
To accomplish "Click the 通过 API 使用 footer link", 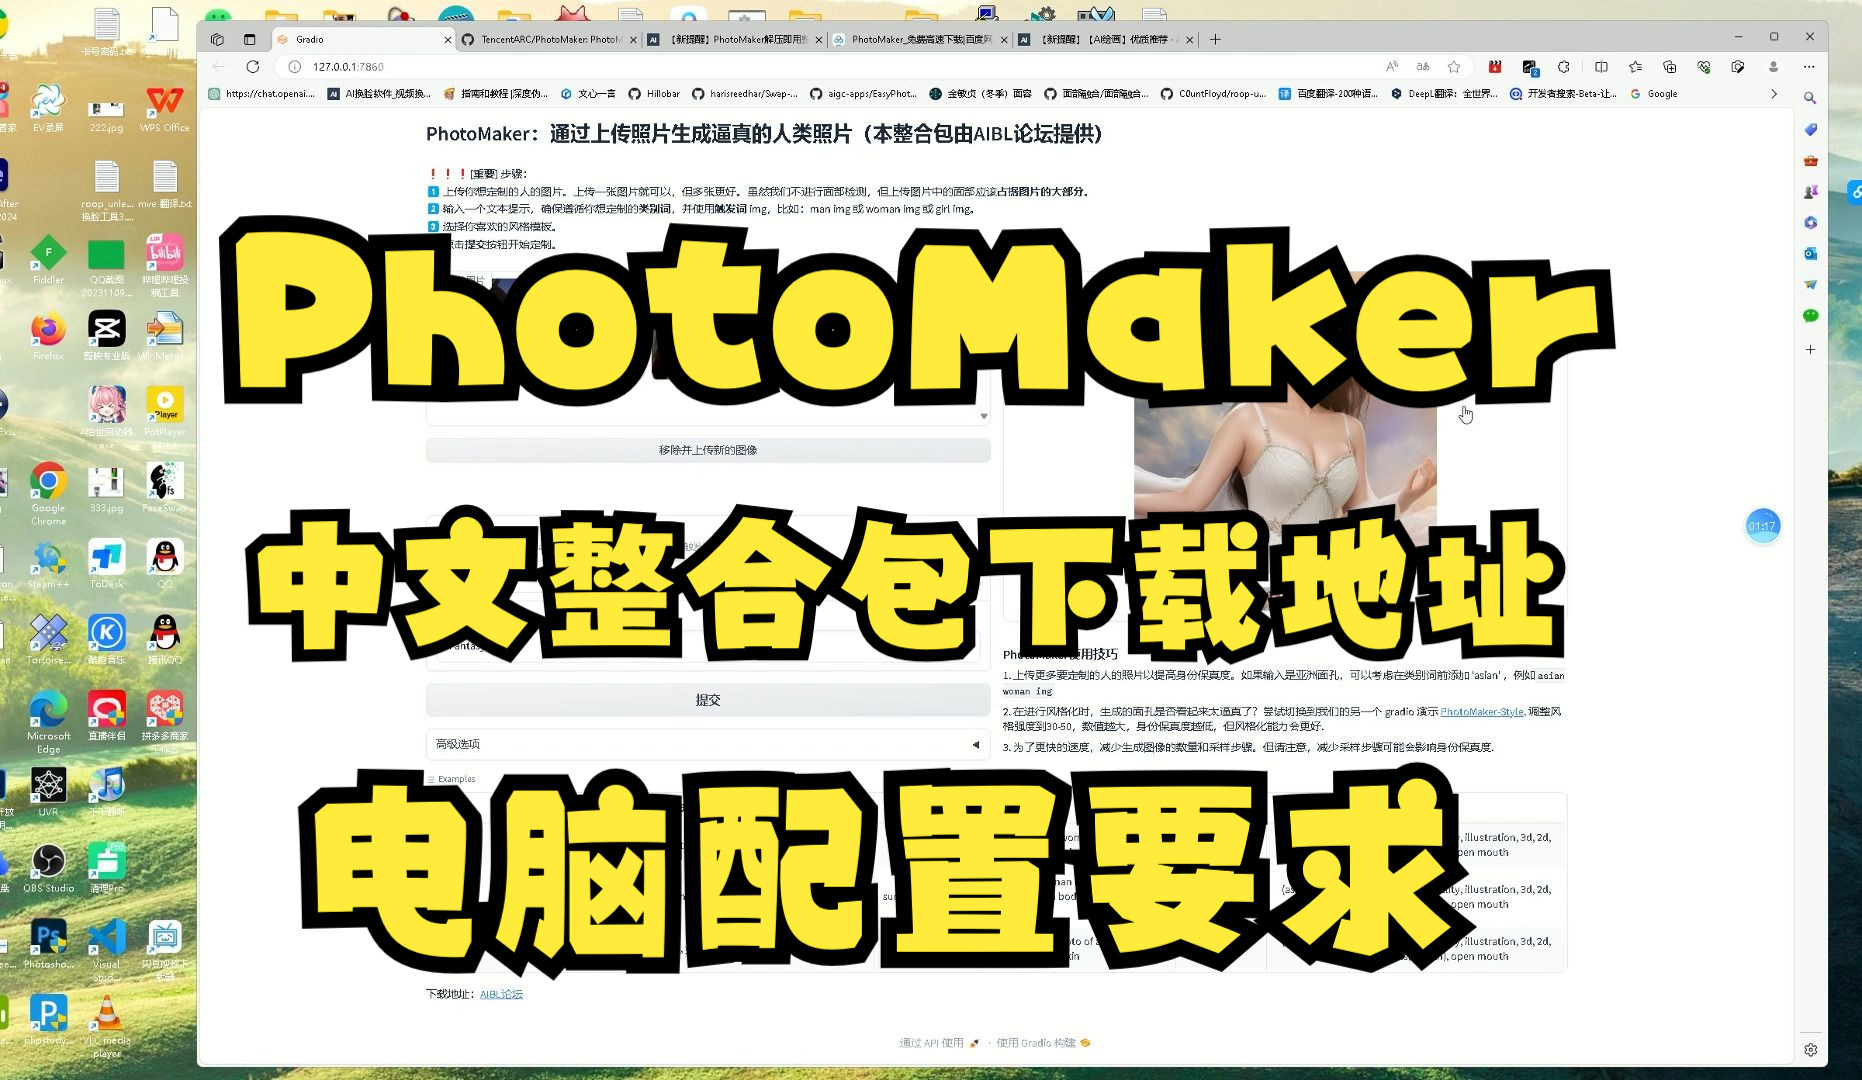I will click(x=939, y=1043).
